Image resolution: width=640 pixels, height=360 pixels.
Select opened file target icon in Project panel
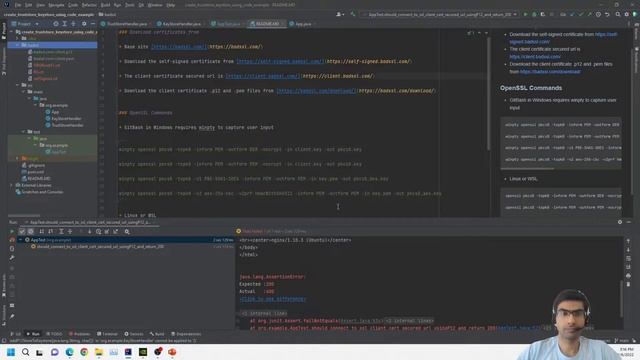[x=56, y=24]
